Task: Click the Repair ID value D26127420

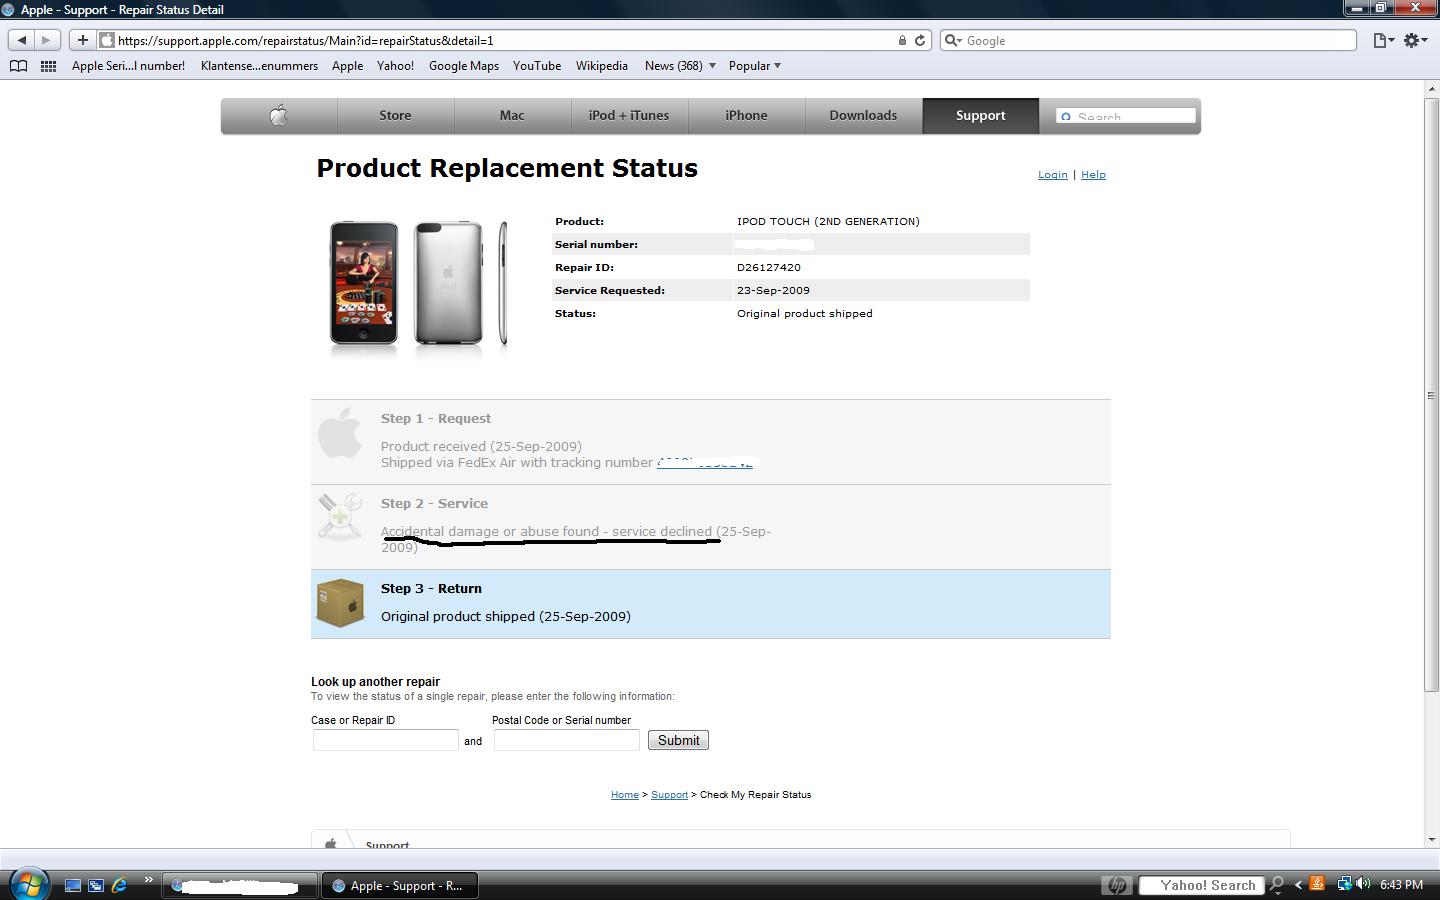Action: click(x=769, y=267)
